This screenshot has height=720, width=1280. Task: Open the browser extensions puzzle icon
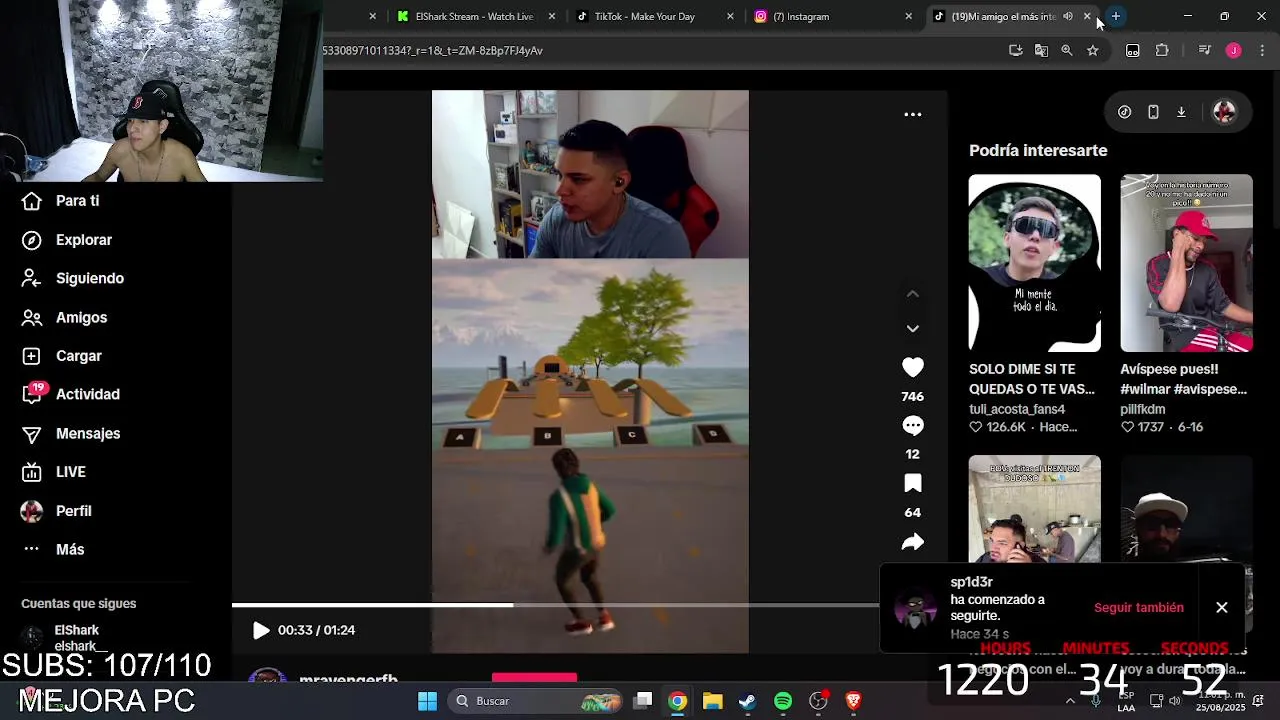coord(1162,50)
